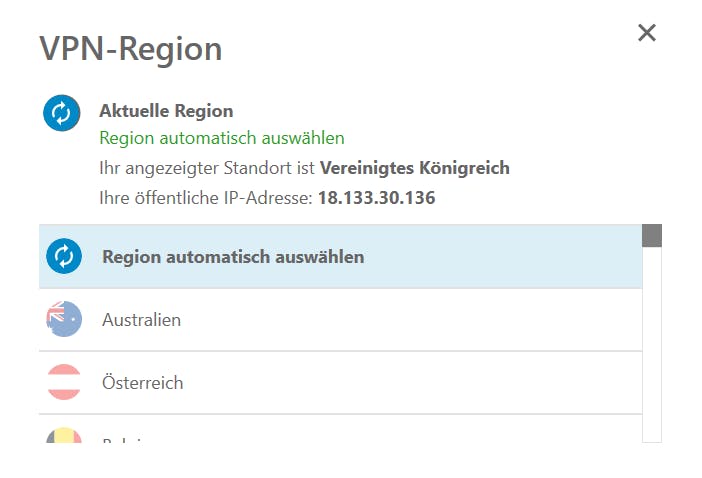Select the Australien region label
The image size is (702, 478).
141,320
